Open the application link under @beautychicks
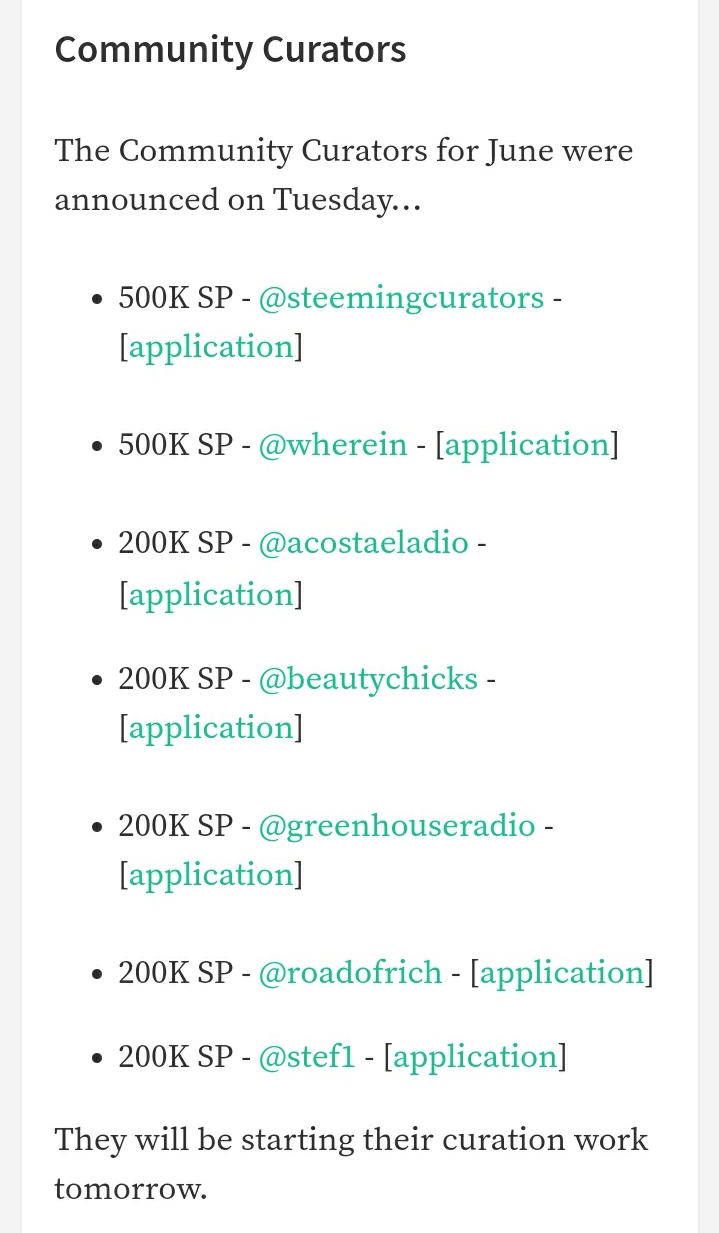This screenshot has width=719, height=1233. [211, 728]
